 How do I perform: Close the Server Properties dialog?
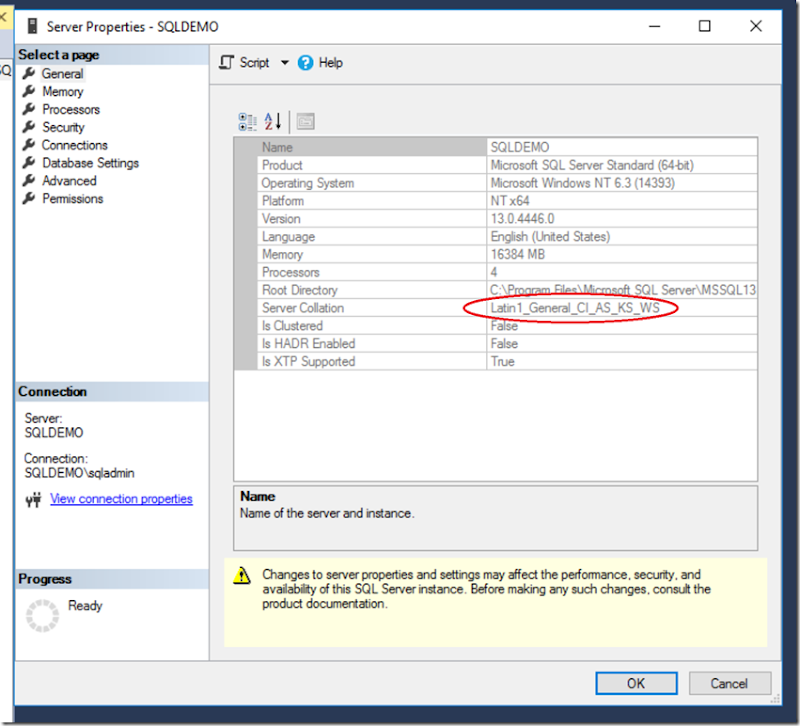[x=756, y=26]
